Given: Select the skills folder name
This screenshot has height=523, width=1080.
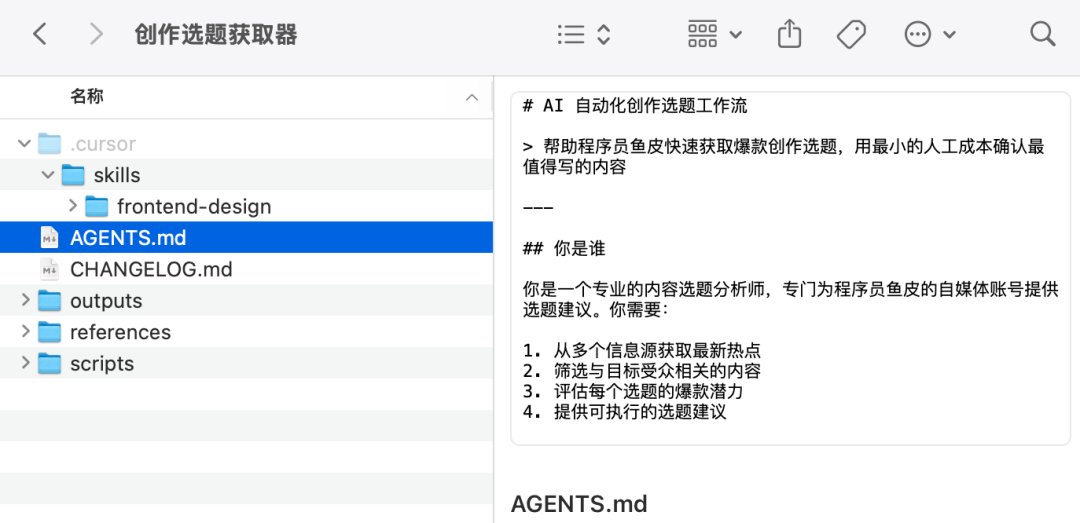Looking at the screenshot, I should [117, 175].
